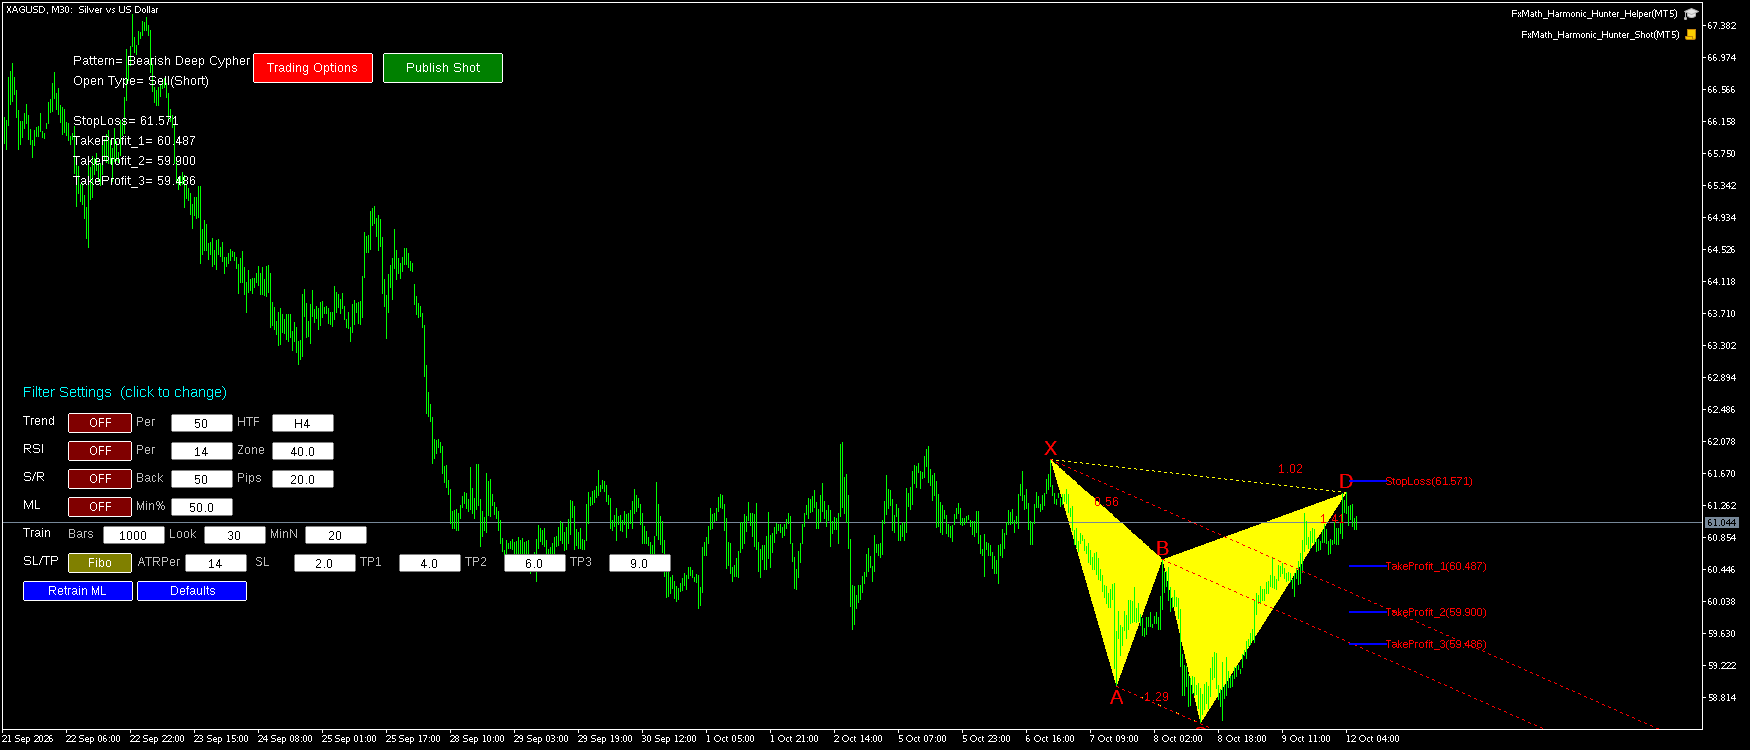Click the Trend Per value 50
The width and height of the screenshot is (1750, 750).
[x=202, y=423]
